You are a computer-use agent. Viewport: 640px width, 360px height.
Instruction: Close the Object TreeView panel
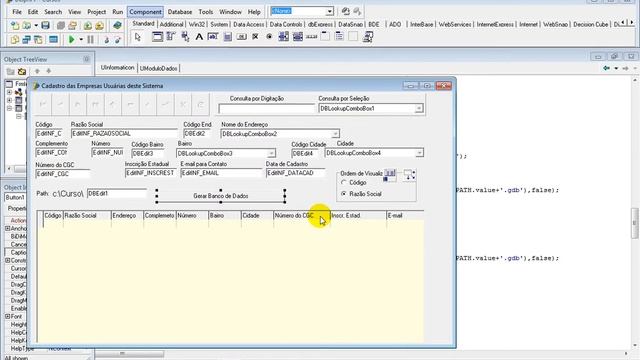(87, 59)
